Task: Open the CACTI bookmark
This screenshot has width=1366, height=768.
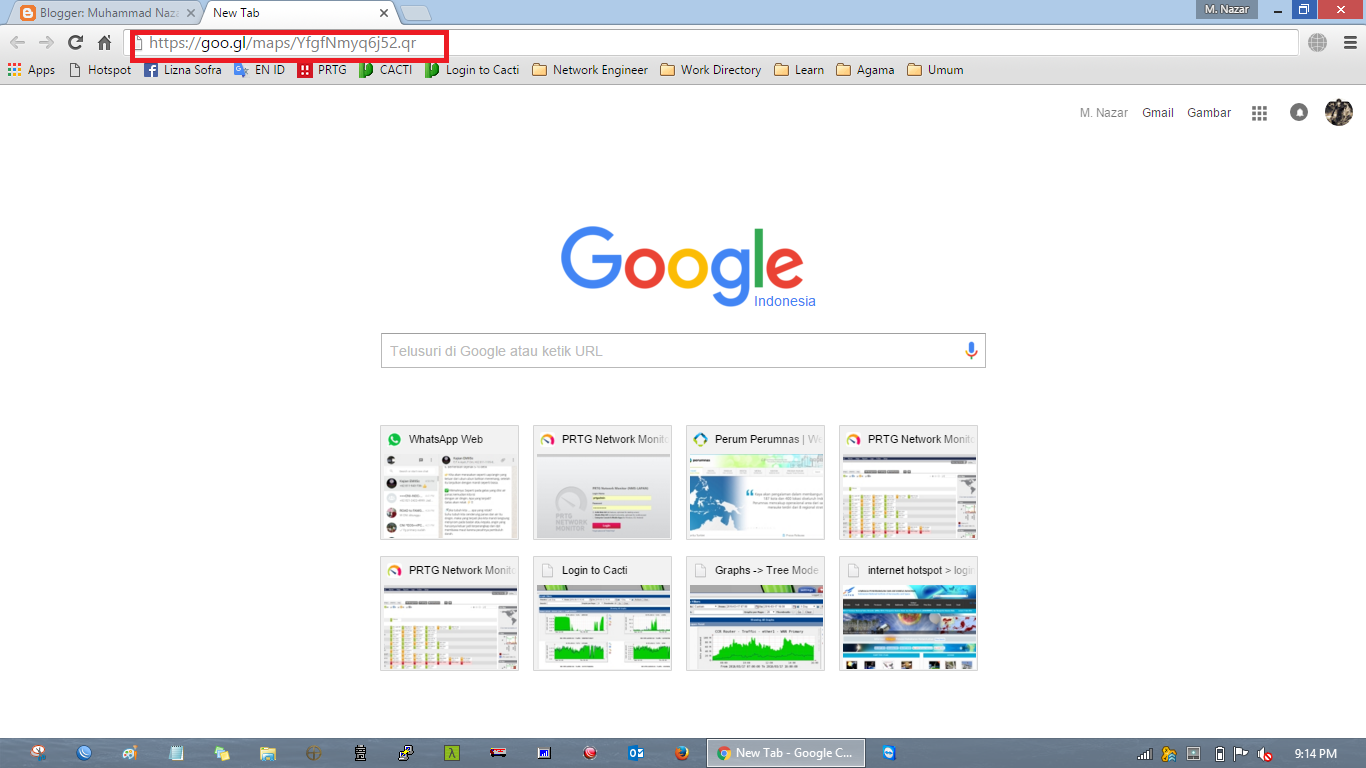Action: click(x=386, y=70)
